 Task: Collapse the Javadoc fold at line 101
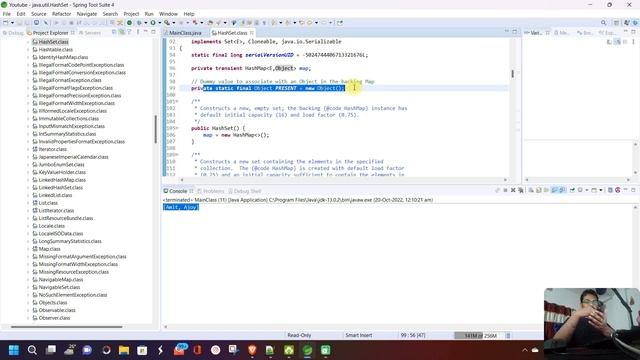(x=177, y=101)
